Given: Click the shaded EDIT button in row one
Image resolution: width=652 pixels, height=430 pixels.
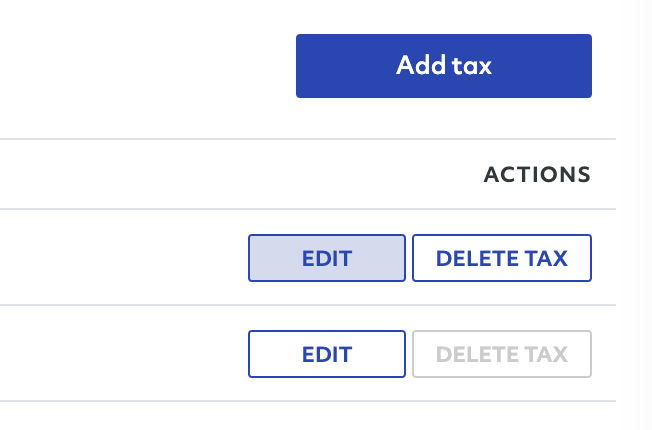Looking at the screenshot, I should coord(327,258).
